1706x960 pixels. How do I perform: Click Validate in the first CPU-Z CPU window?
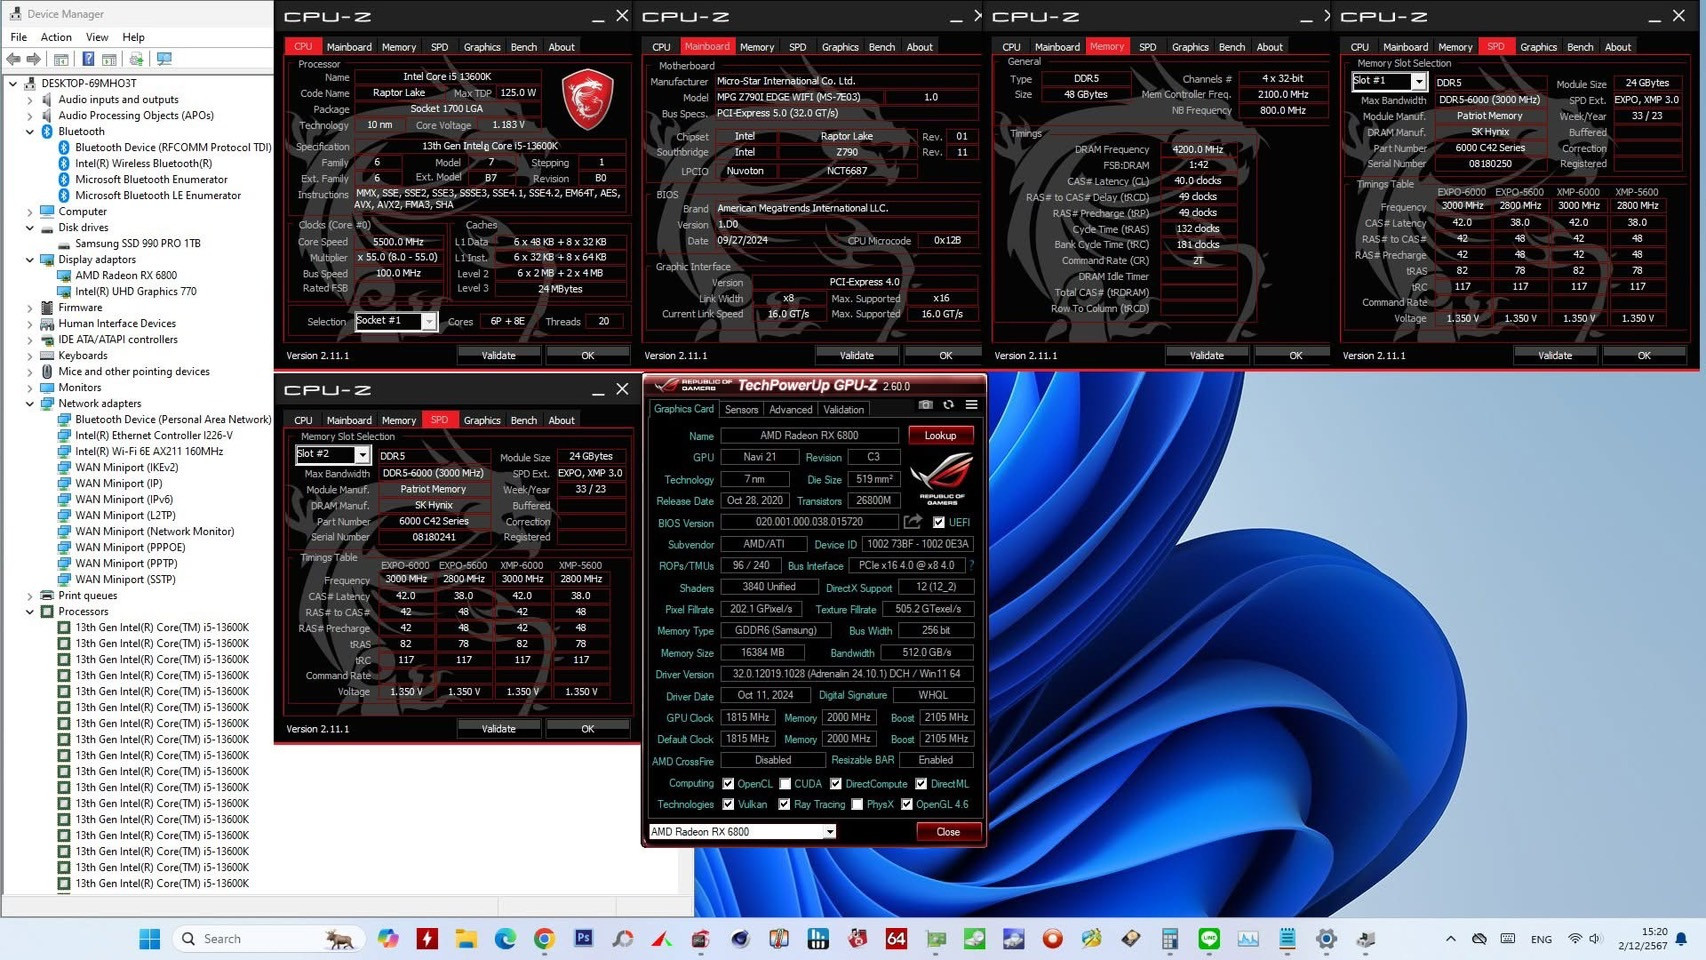pyautogui.click(x=498, y=355)
